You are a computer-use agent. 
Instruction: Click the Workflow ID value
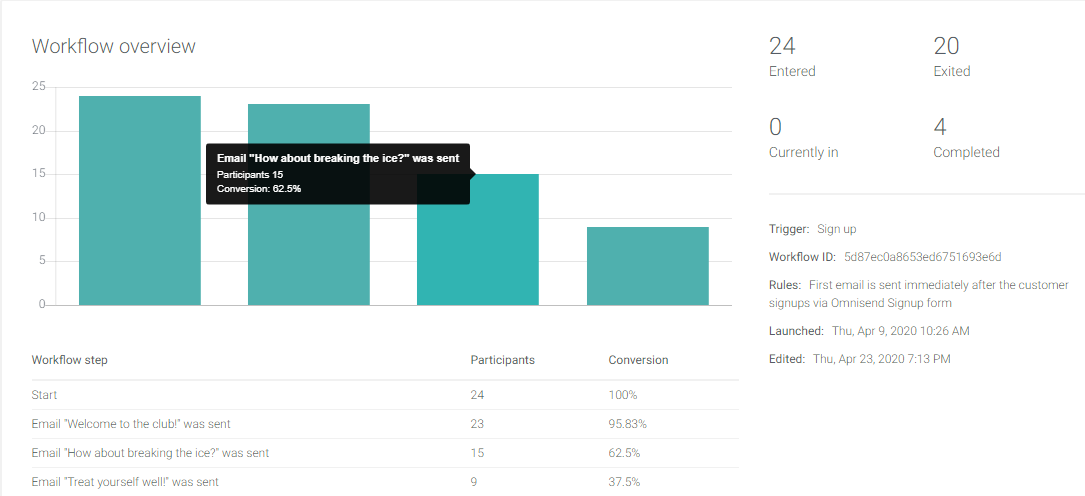(x=922, y=257)
